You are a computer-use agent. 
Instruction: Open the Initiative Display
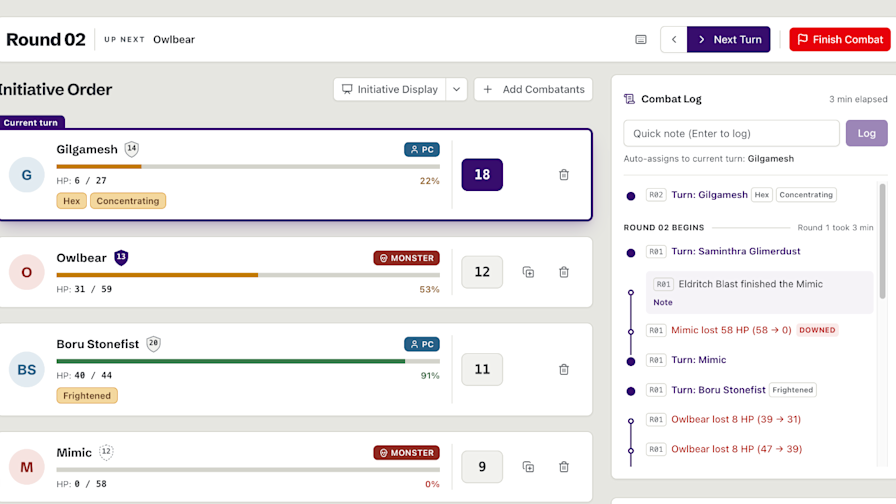390,89
